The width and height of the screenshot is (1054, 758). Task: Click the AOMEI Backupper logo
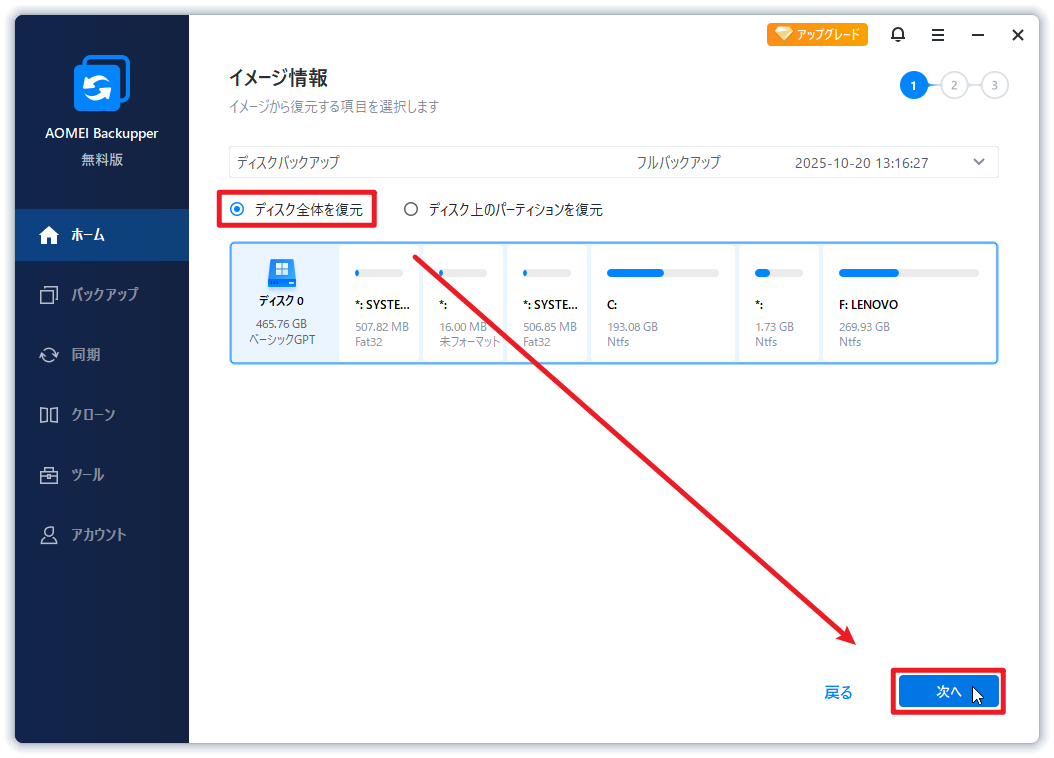click(x=100, y=83)
